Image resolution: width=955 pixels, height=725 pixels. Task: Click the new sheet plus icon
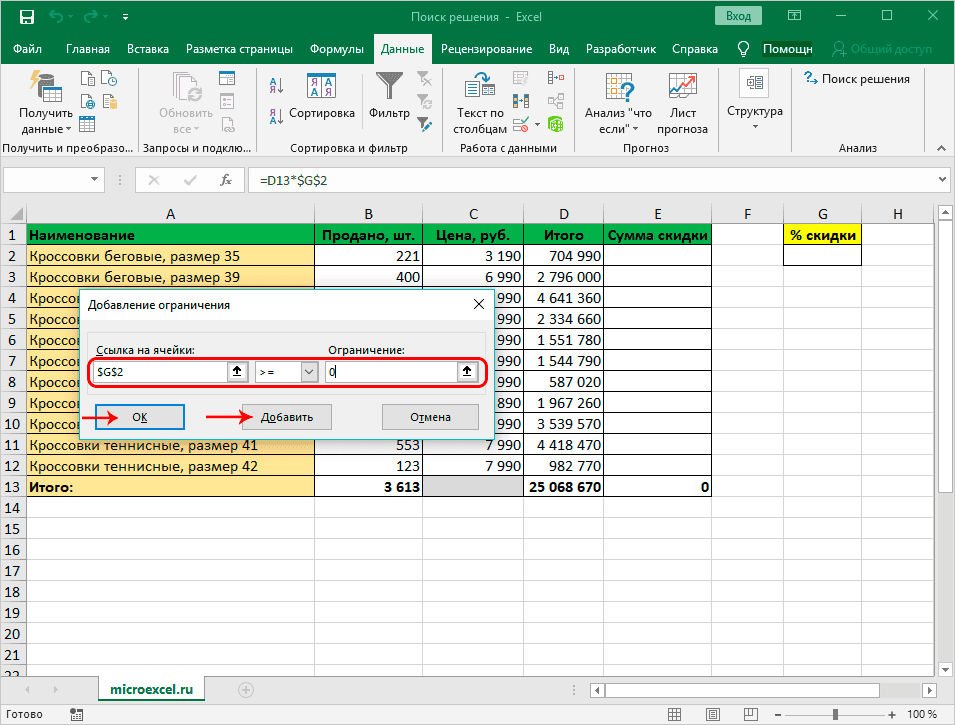246,689
